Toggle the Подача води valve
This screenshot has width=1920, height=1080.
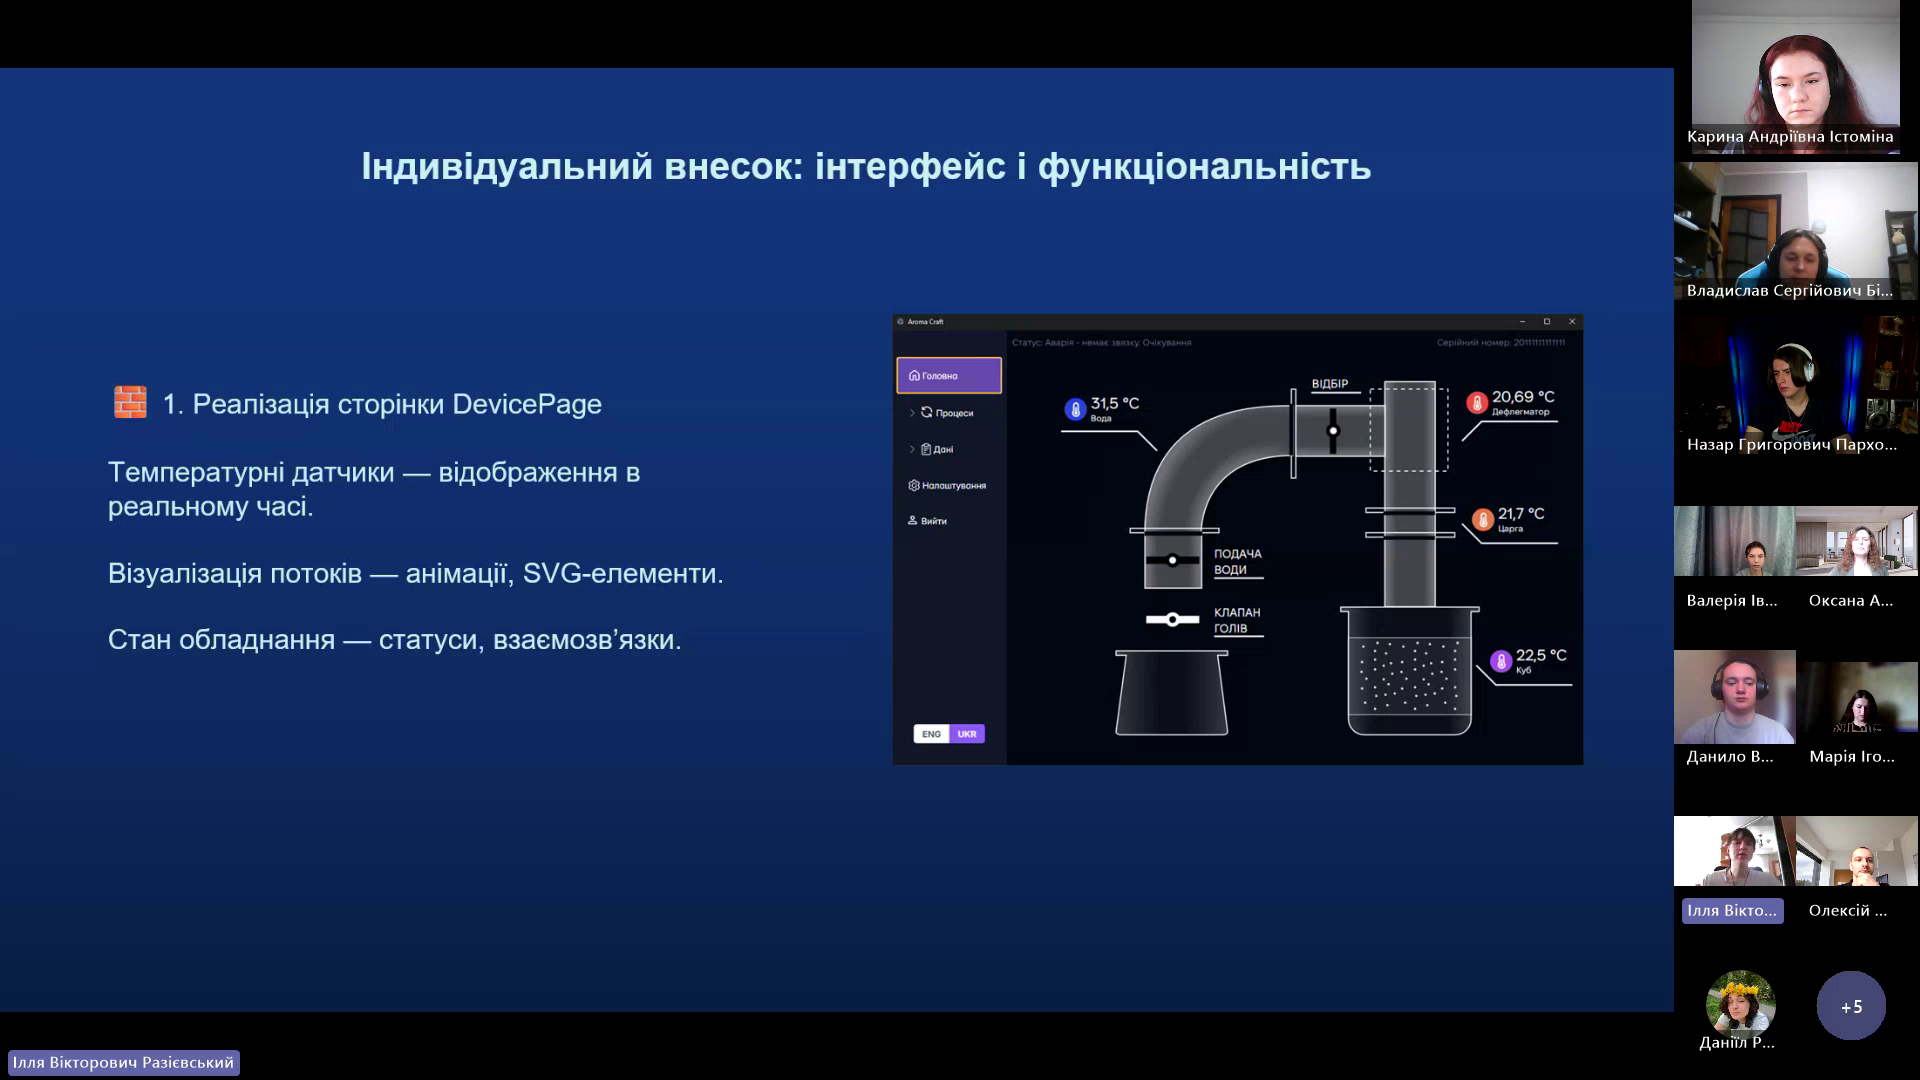click(1172, 560)
